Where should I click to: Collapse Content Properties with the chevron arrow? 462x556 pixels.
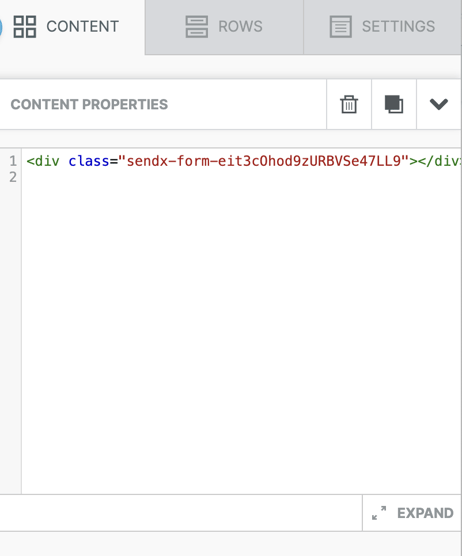pos(439,104)
